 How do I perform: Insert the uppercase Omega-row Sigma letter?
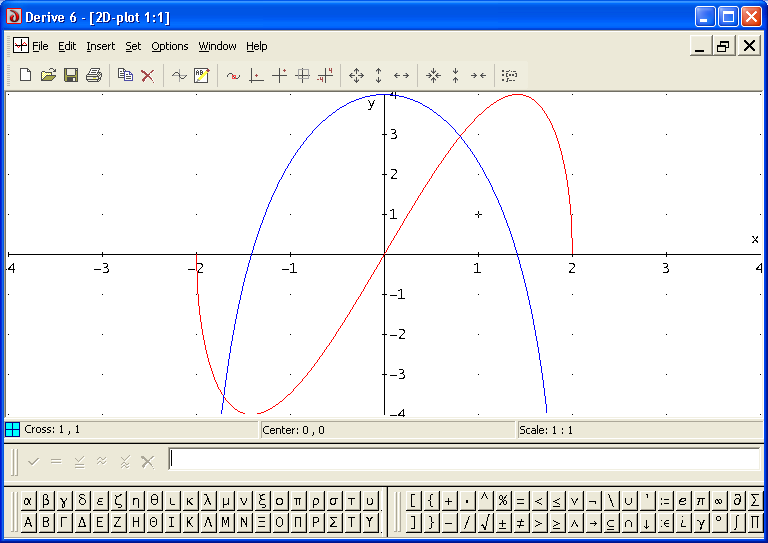[332, 522]
